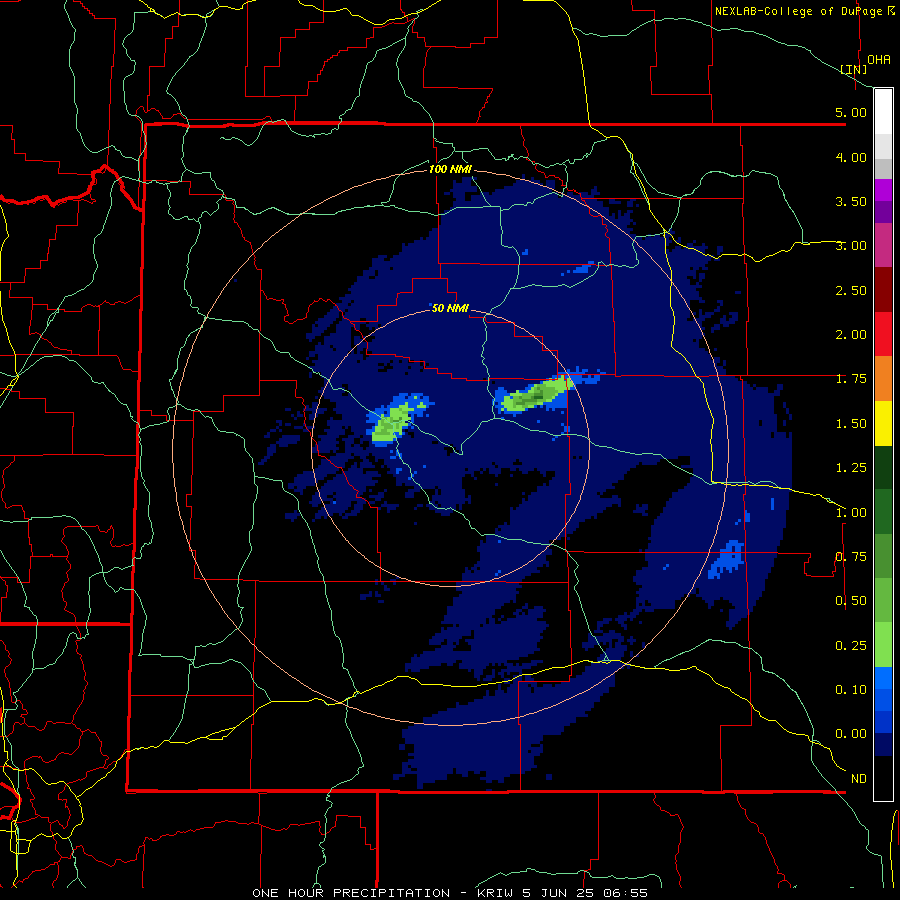Image resolution: width=900 pixels, height=900 pixels.
Task: Pick the bright red legend swatch
Action: [x=883, y=334]
